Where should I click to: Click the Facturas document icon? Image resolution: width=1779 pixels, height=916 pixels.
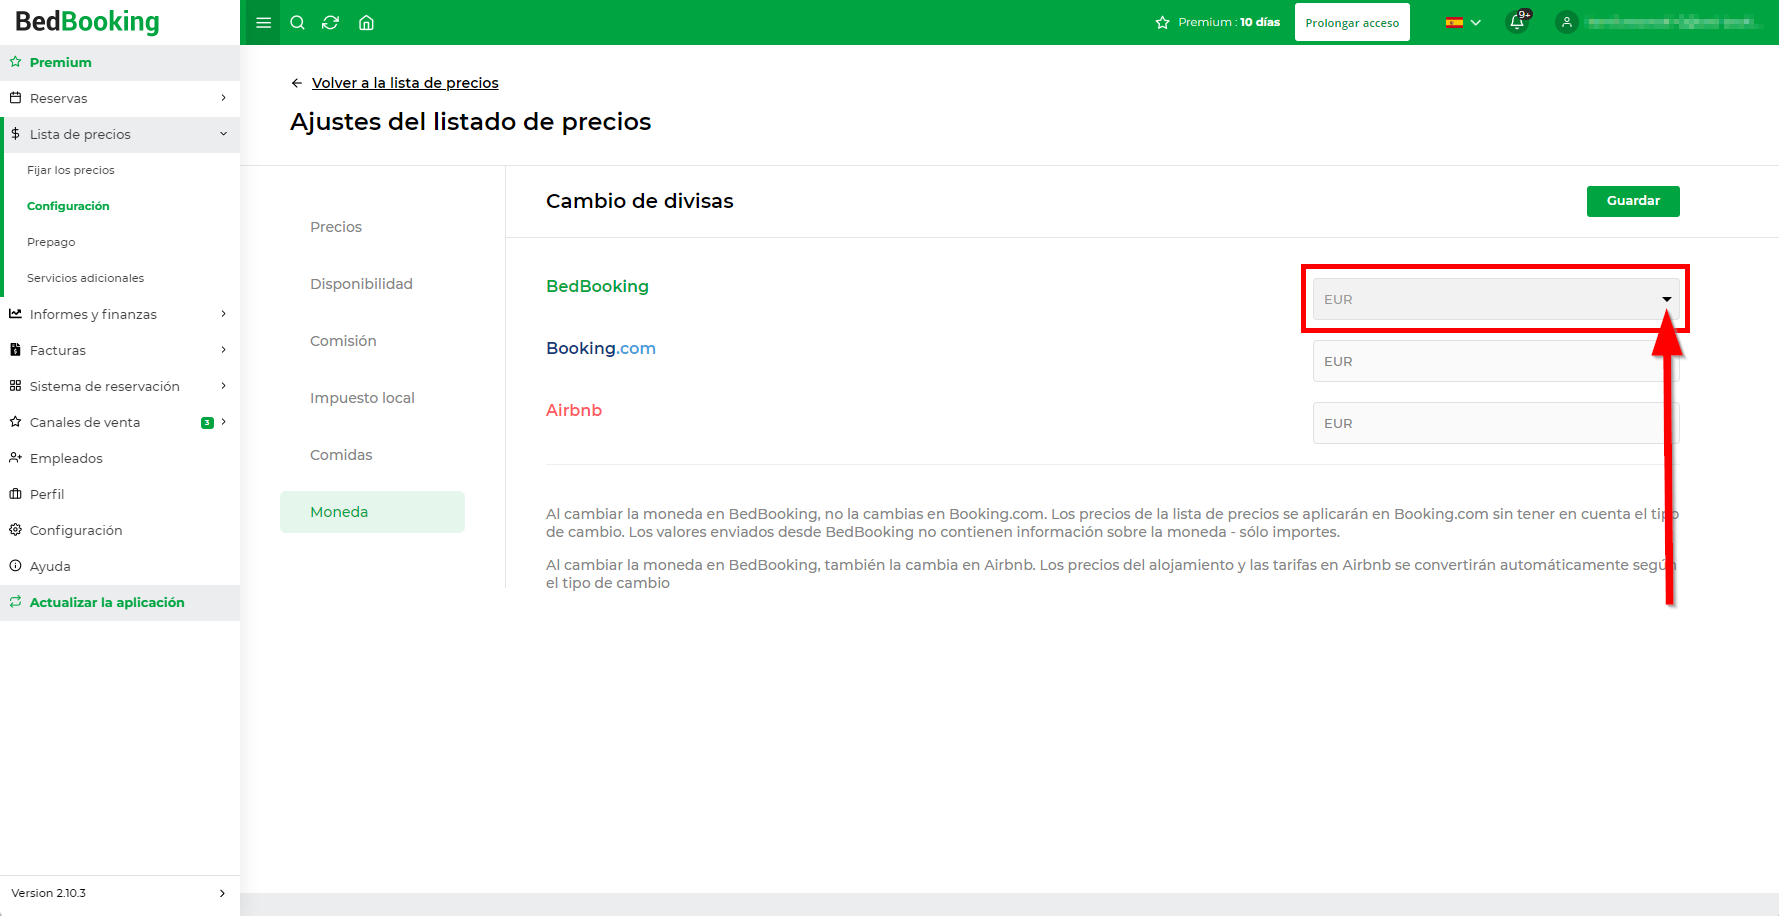[15, 350]
